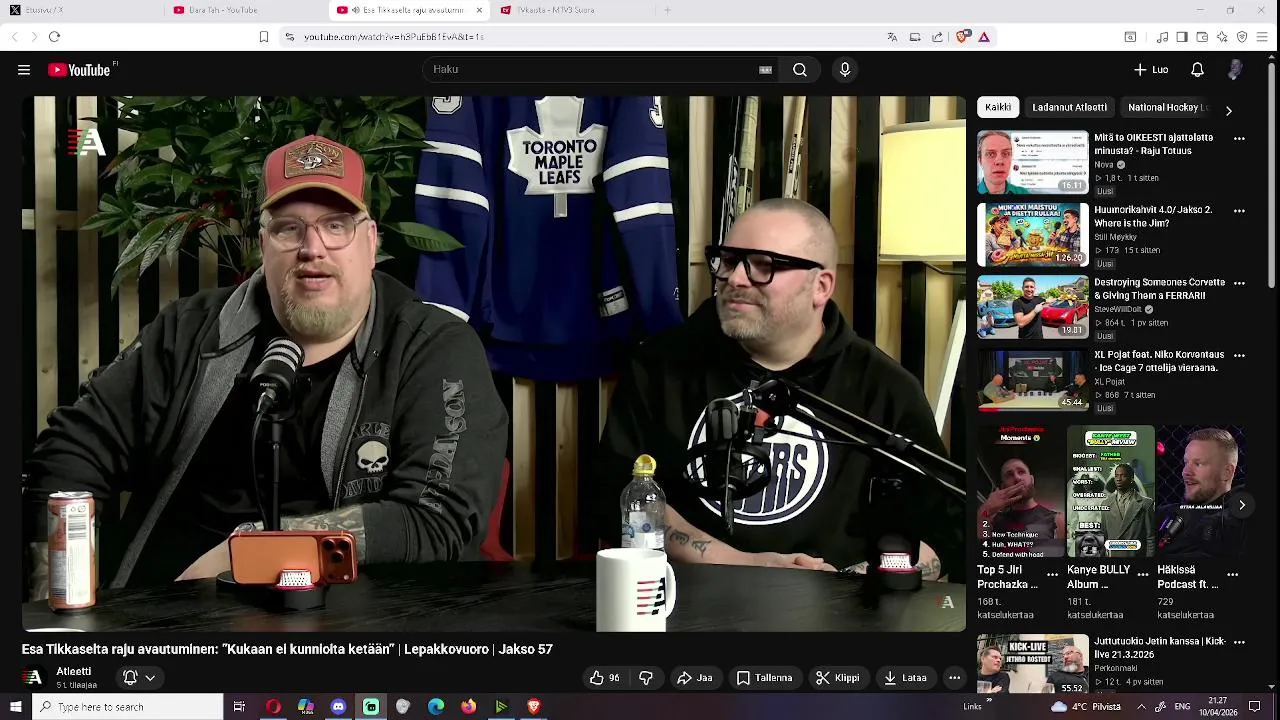This screenshot has height=720, width=1280.
Task: Bookmark this page in address bar
Action: click(263, 37)
